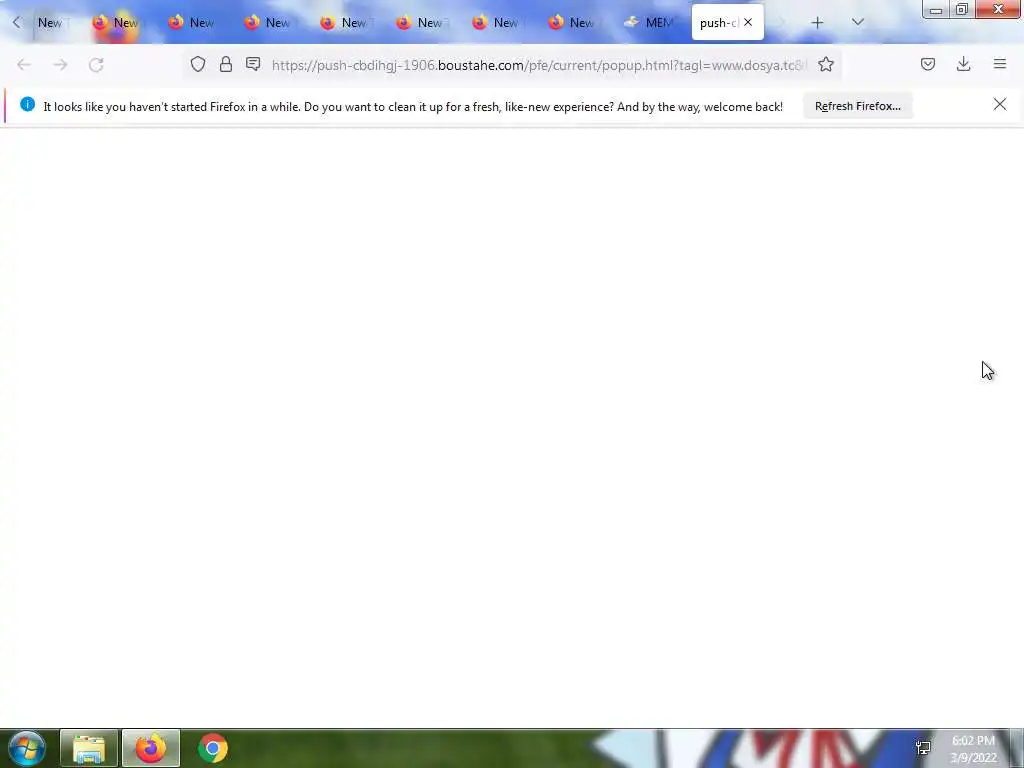
Task: Open the tracking protection shield icon
Action: 198,64
